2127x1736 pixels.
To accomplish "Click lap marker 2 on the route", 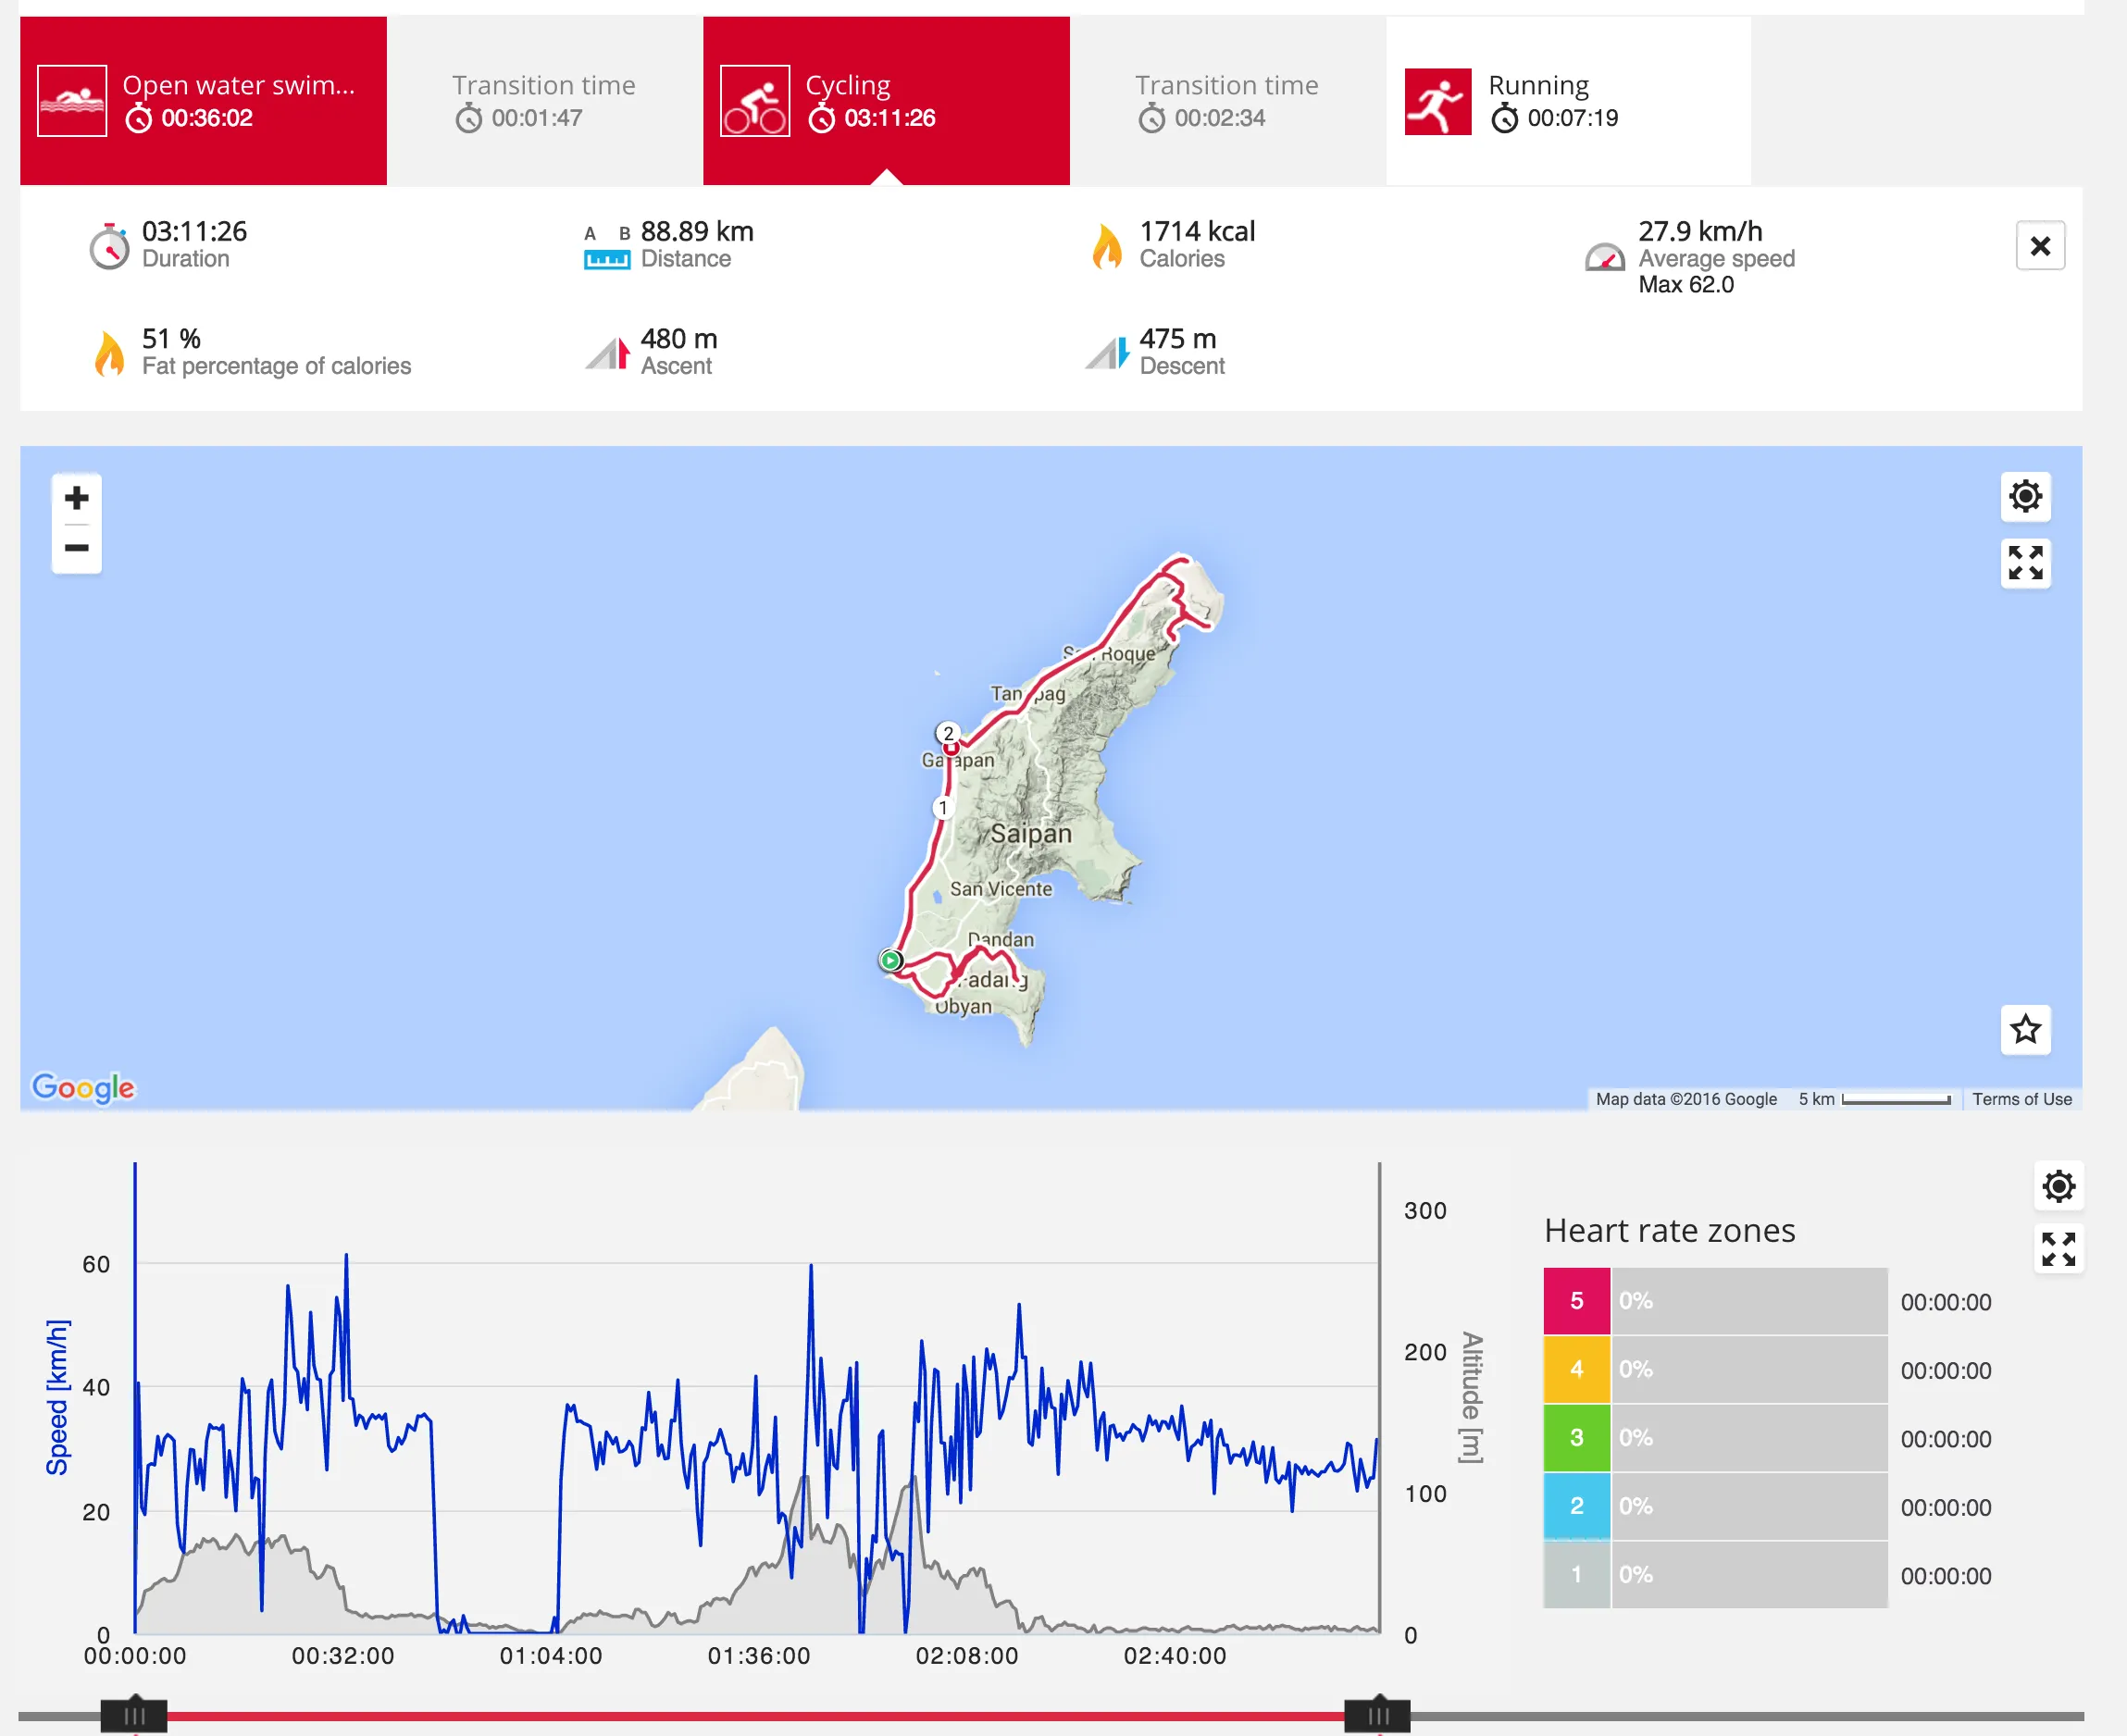I will [948, 733].
